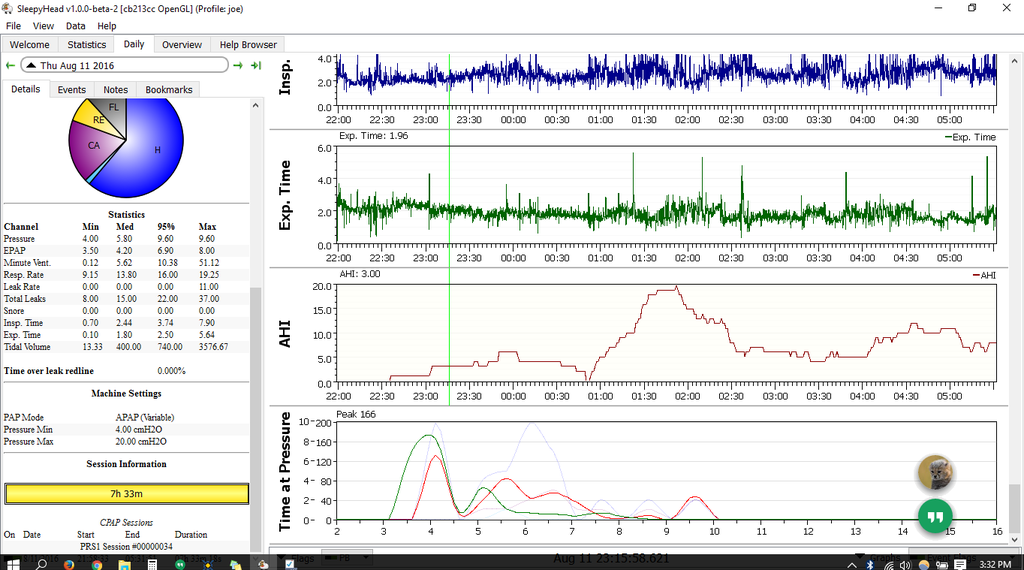Switch to the Statistics tab

coord(86,45)
